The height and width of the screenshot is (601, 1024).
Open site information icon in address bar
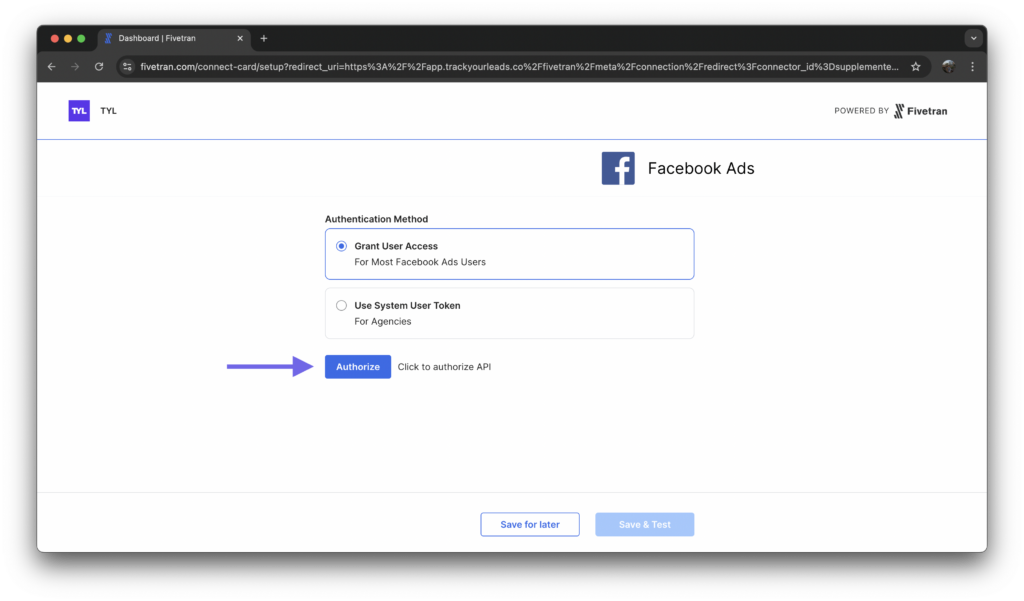(x=127, y=67)
